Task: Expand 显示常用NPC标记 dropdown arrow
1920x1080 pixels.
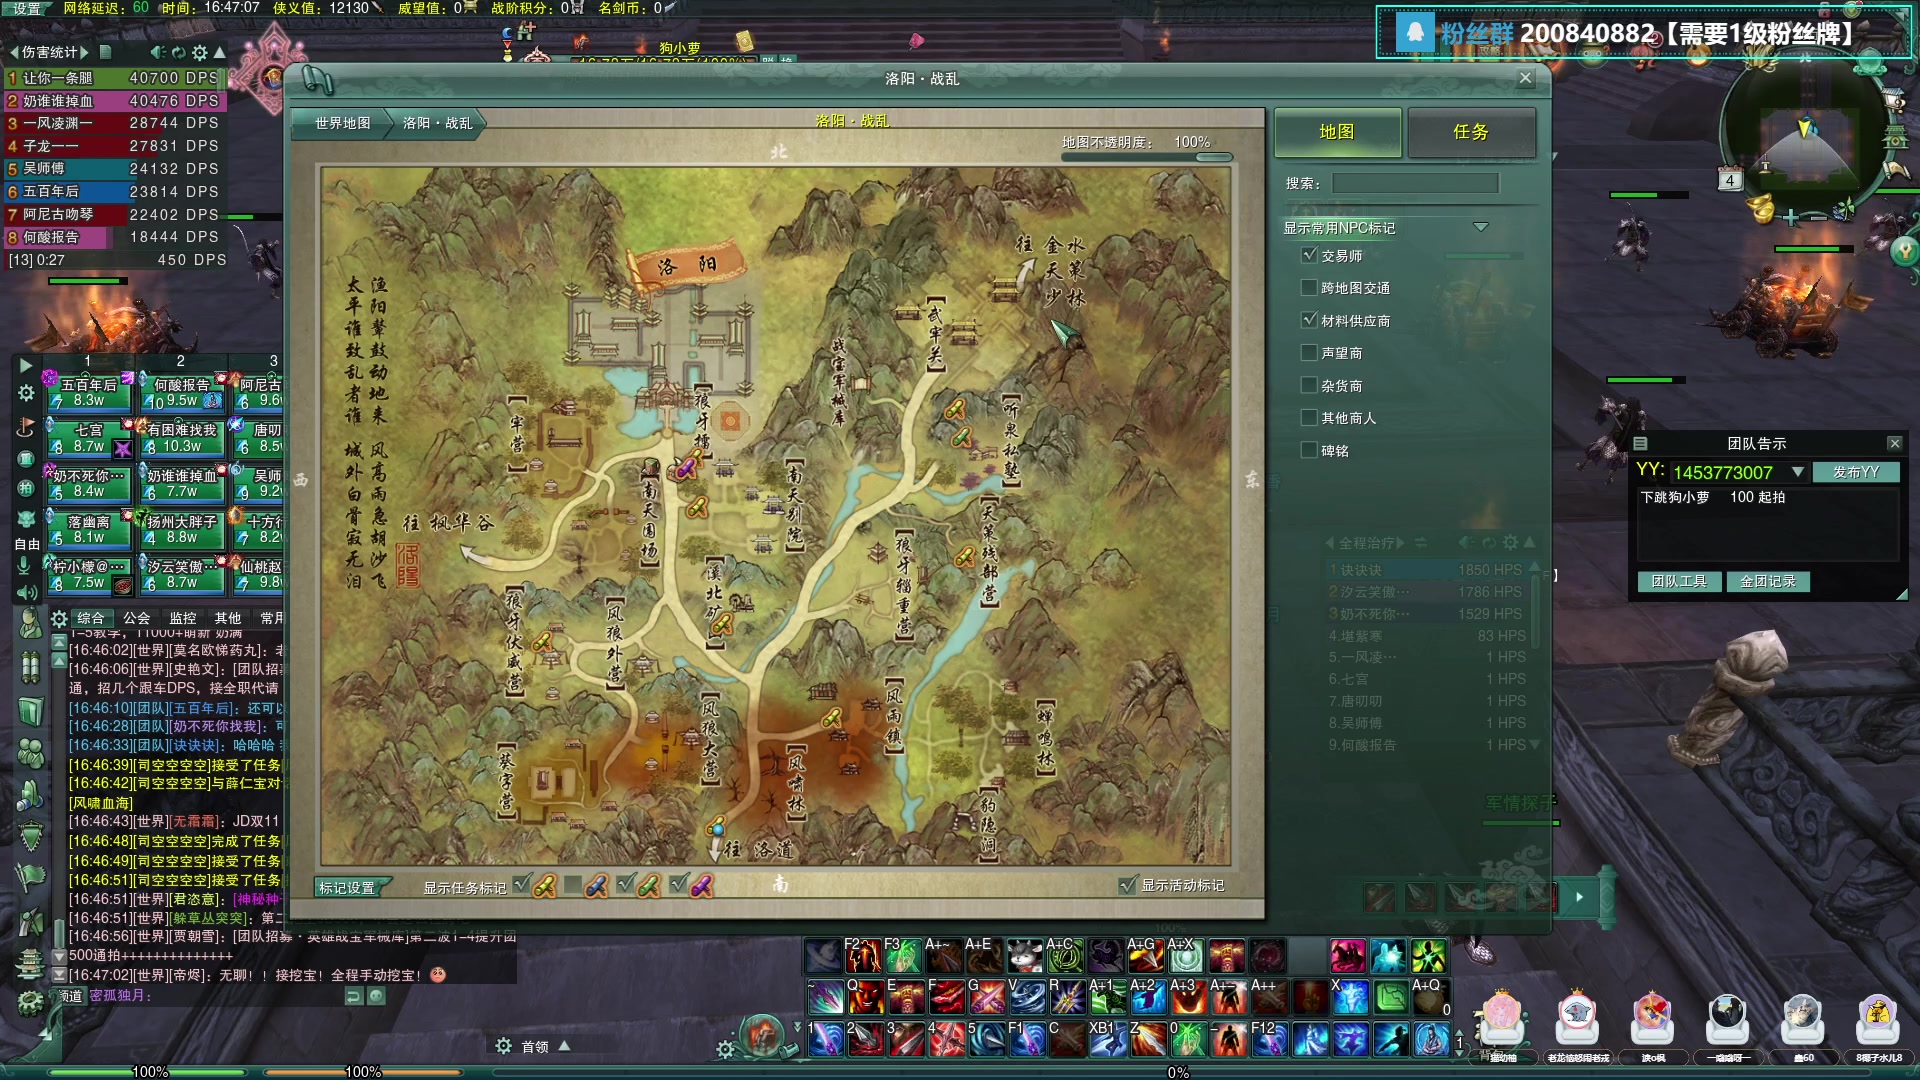Action: click(1481, 227)
